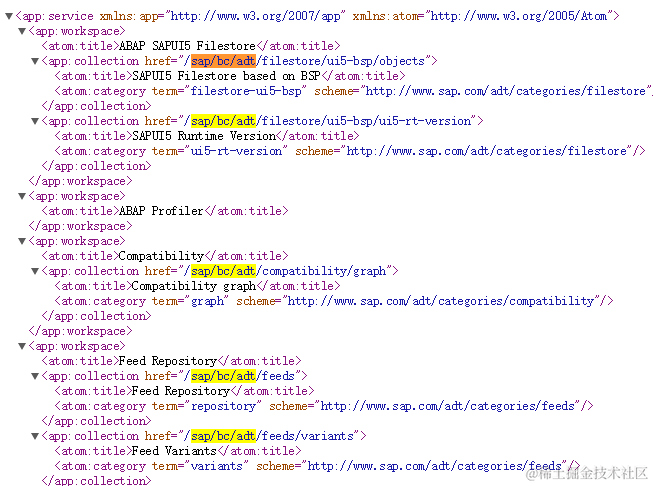Click the term value 'ui5-rt-version'
The image size is (653, 486).
[x=236, y=151]
